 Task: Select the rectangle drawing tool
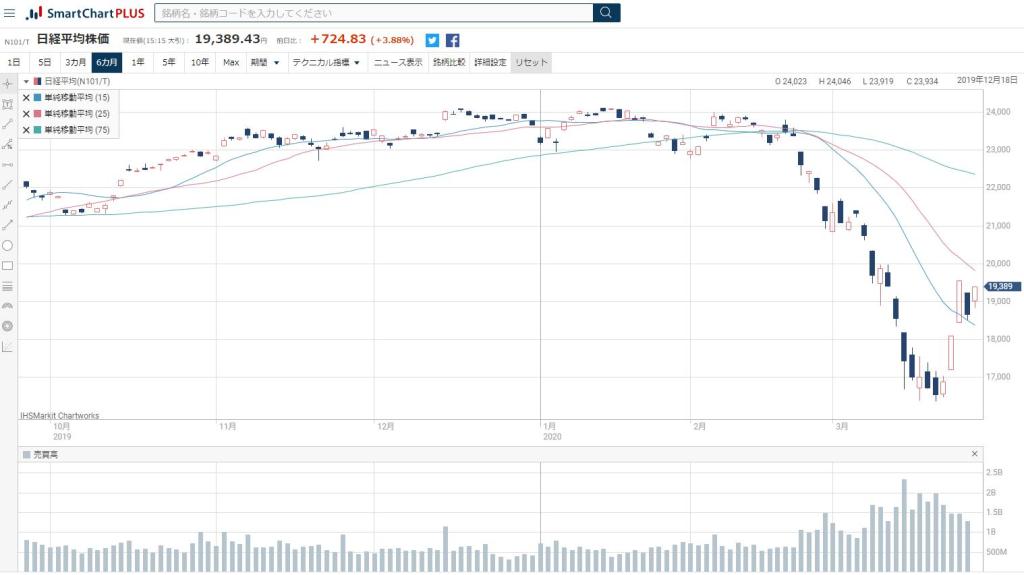click(7, 266)
